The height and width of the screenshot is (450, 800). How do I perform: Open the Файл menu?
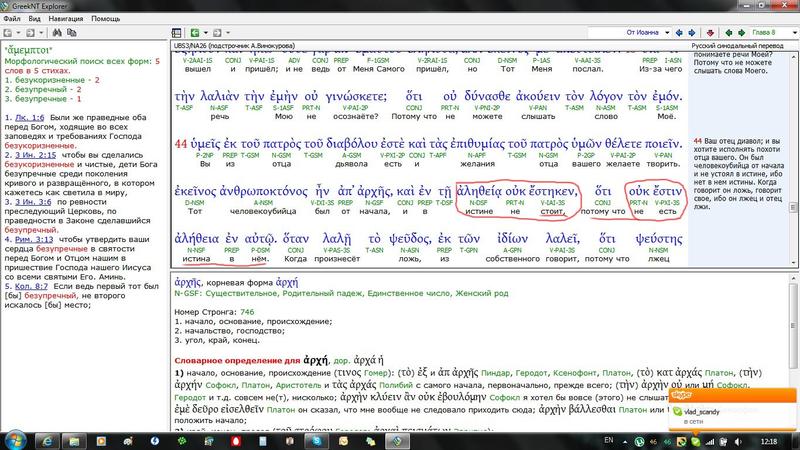[13, 18]
